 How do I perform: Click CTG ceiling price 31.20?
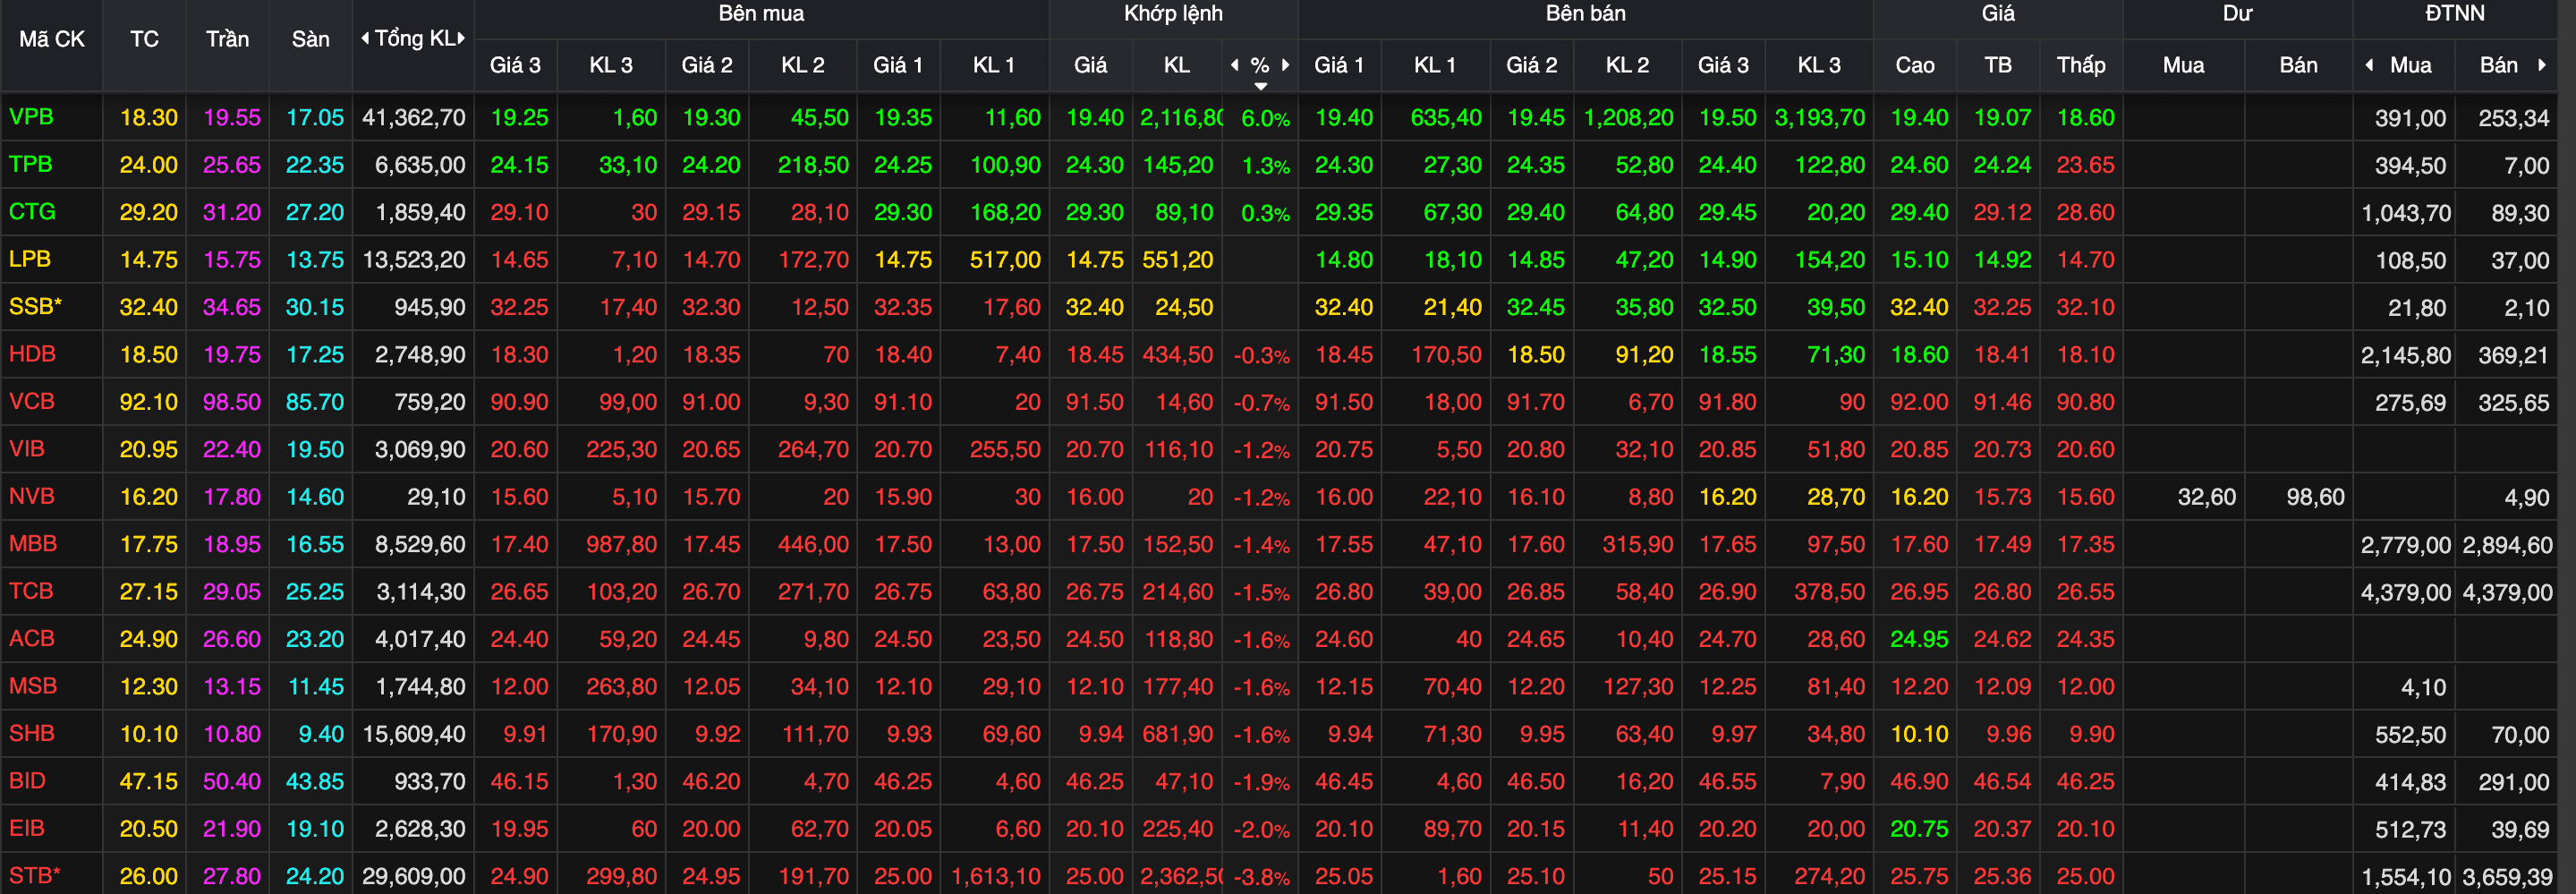(231, 212)
